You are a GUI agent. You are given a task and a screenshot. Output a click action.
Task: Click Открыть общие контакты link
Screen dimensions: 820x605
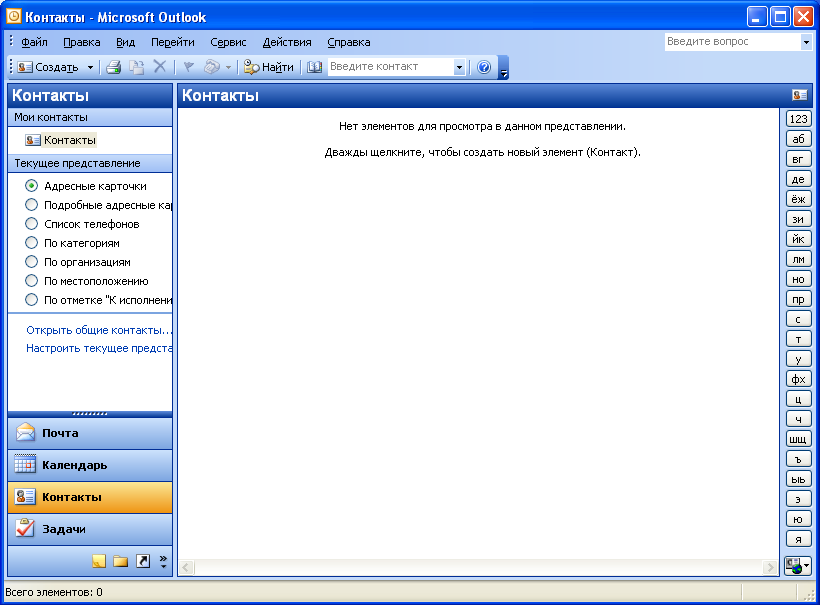(x=99, y=330)
